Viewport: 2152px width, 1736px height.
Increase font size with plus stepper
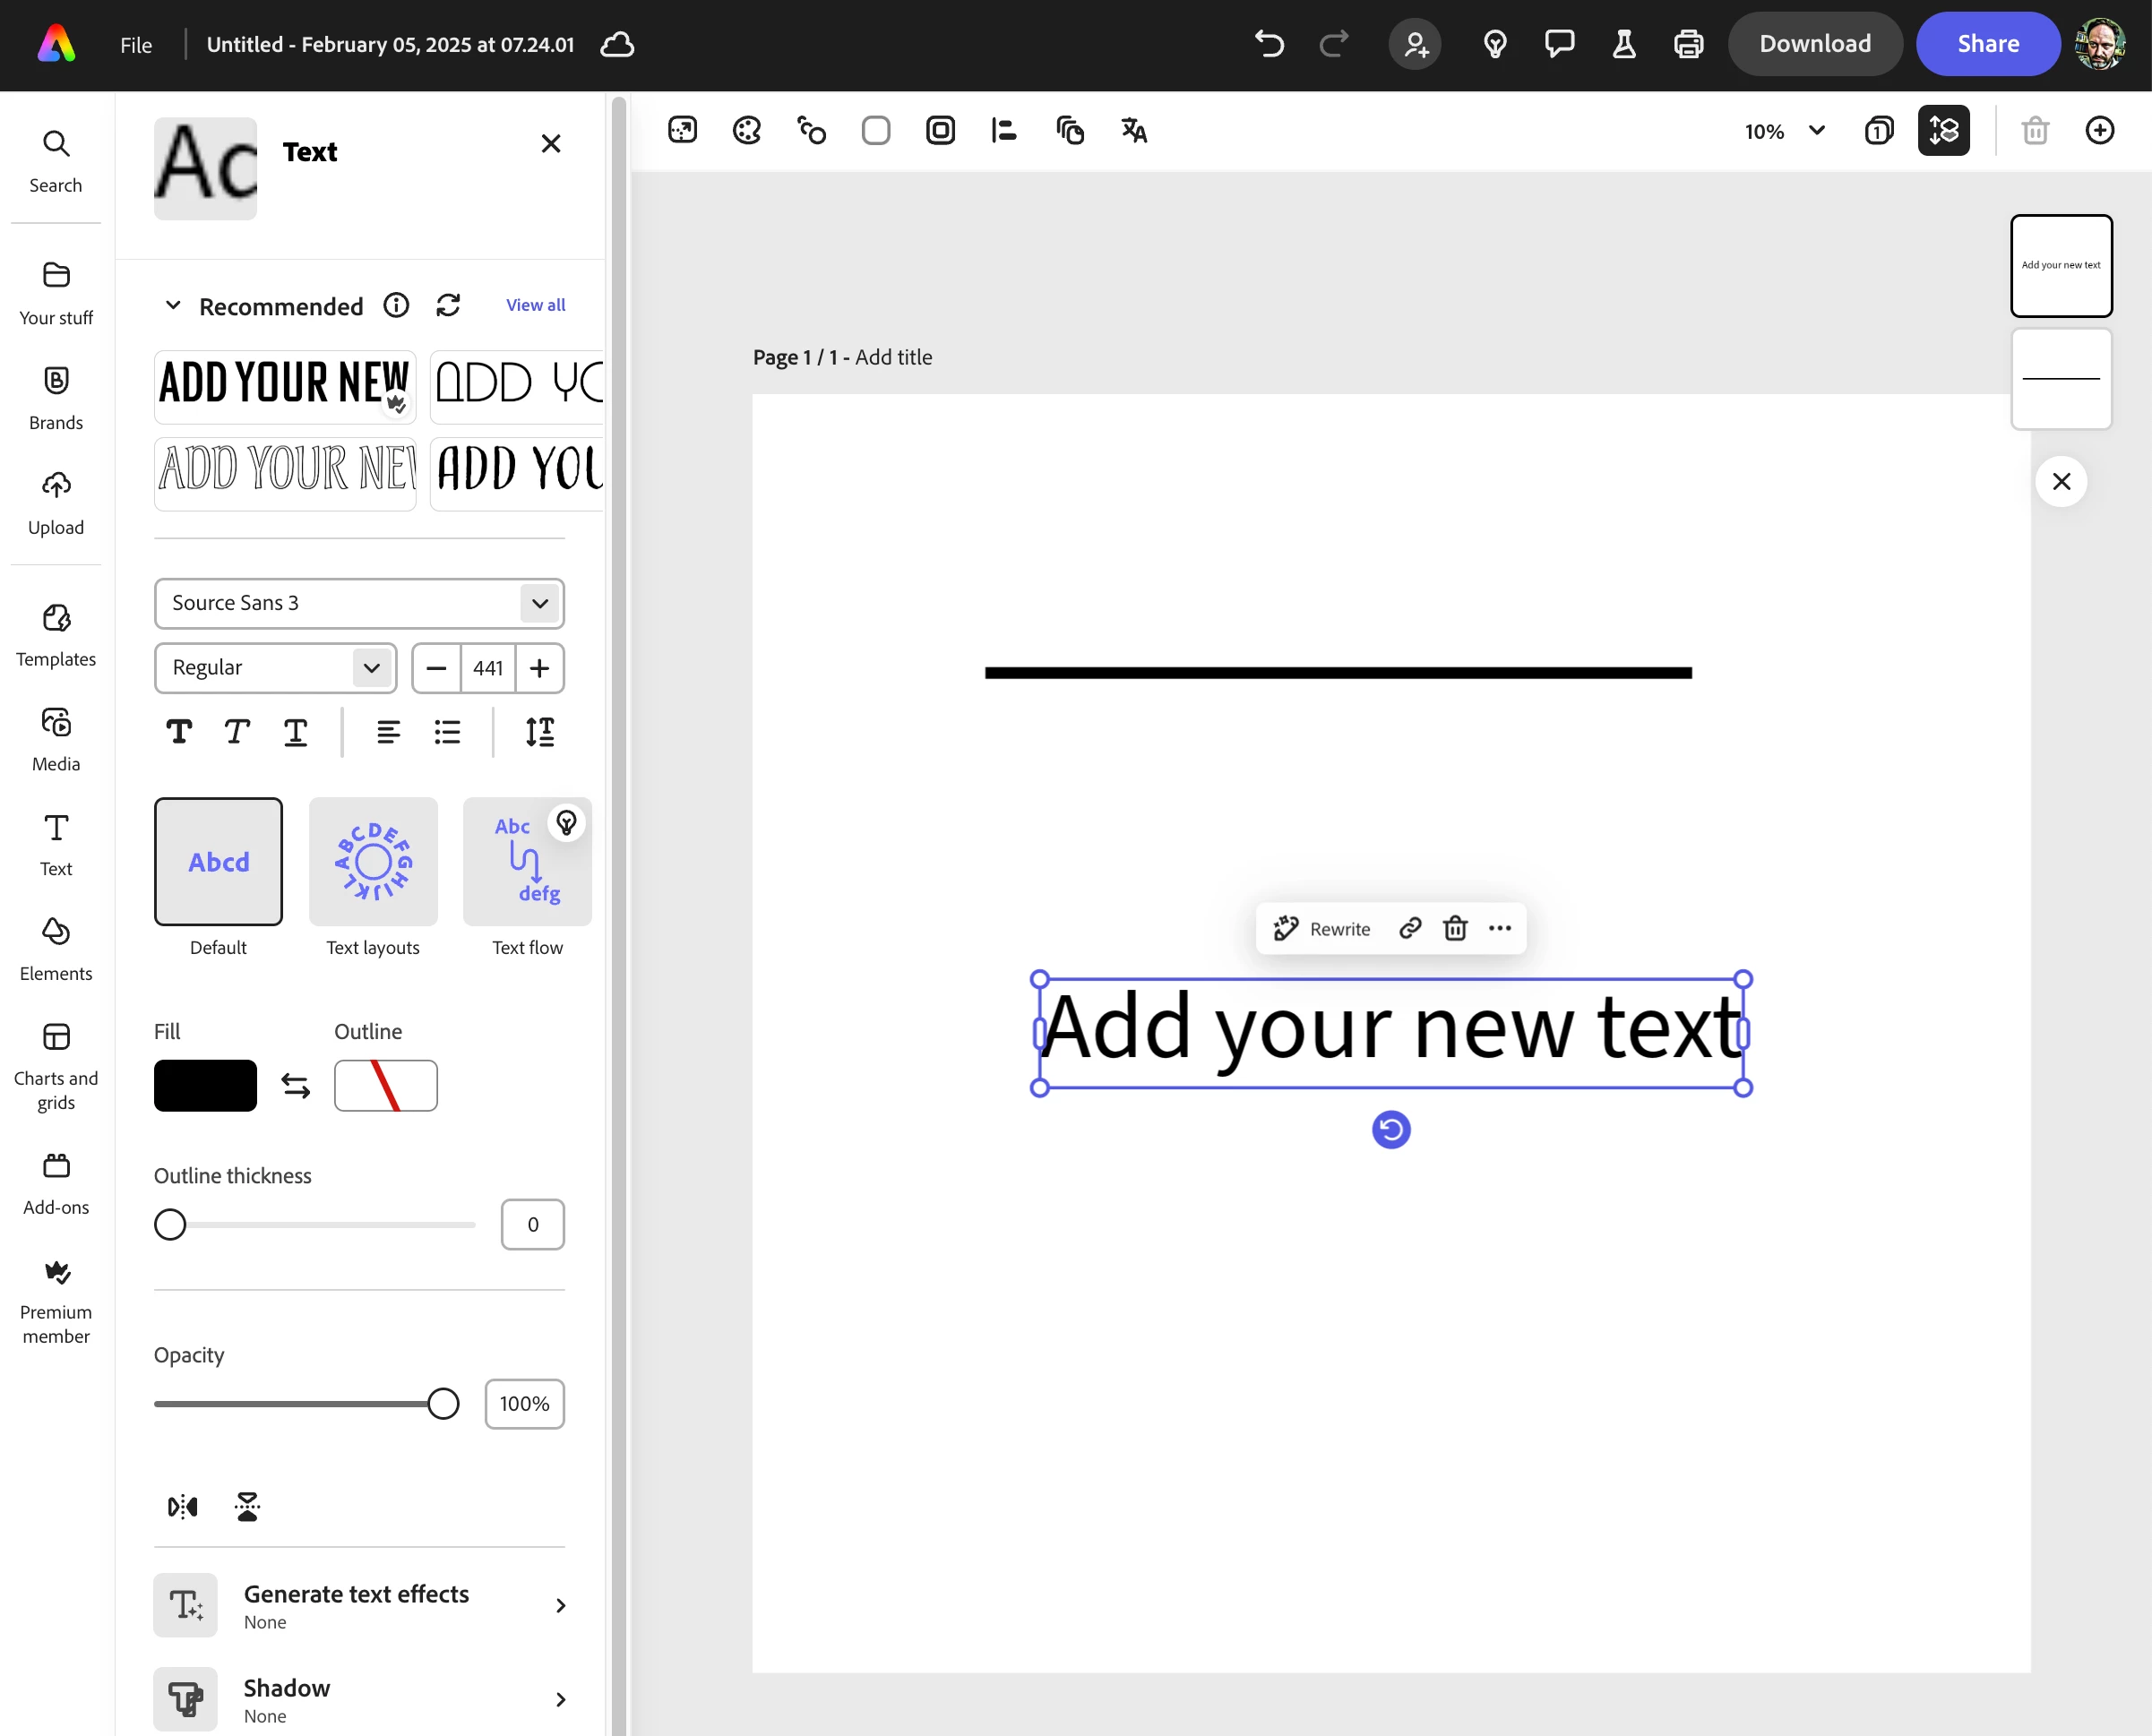click(539, 668)
